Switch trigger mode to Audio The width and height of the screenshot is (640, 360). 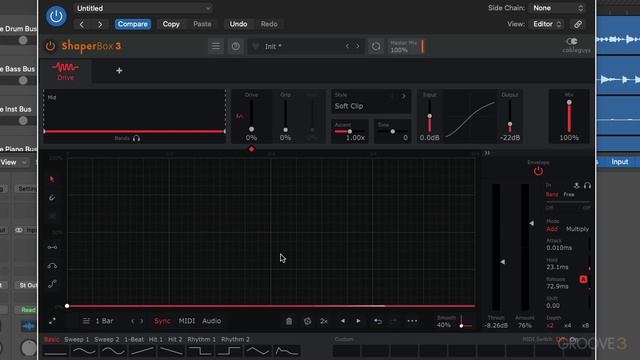[x=211, y=321]
